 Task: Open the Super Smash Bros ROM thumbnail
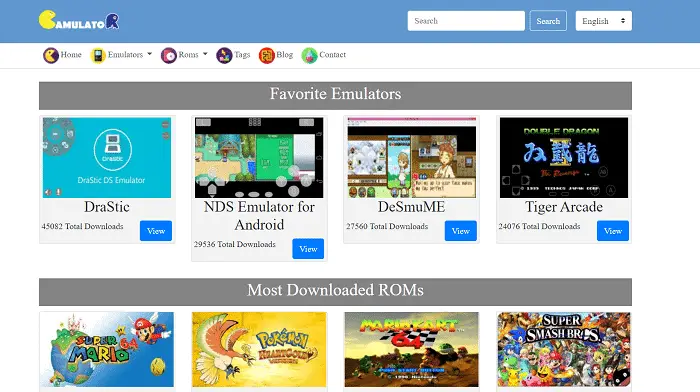[564, 350]
